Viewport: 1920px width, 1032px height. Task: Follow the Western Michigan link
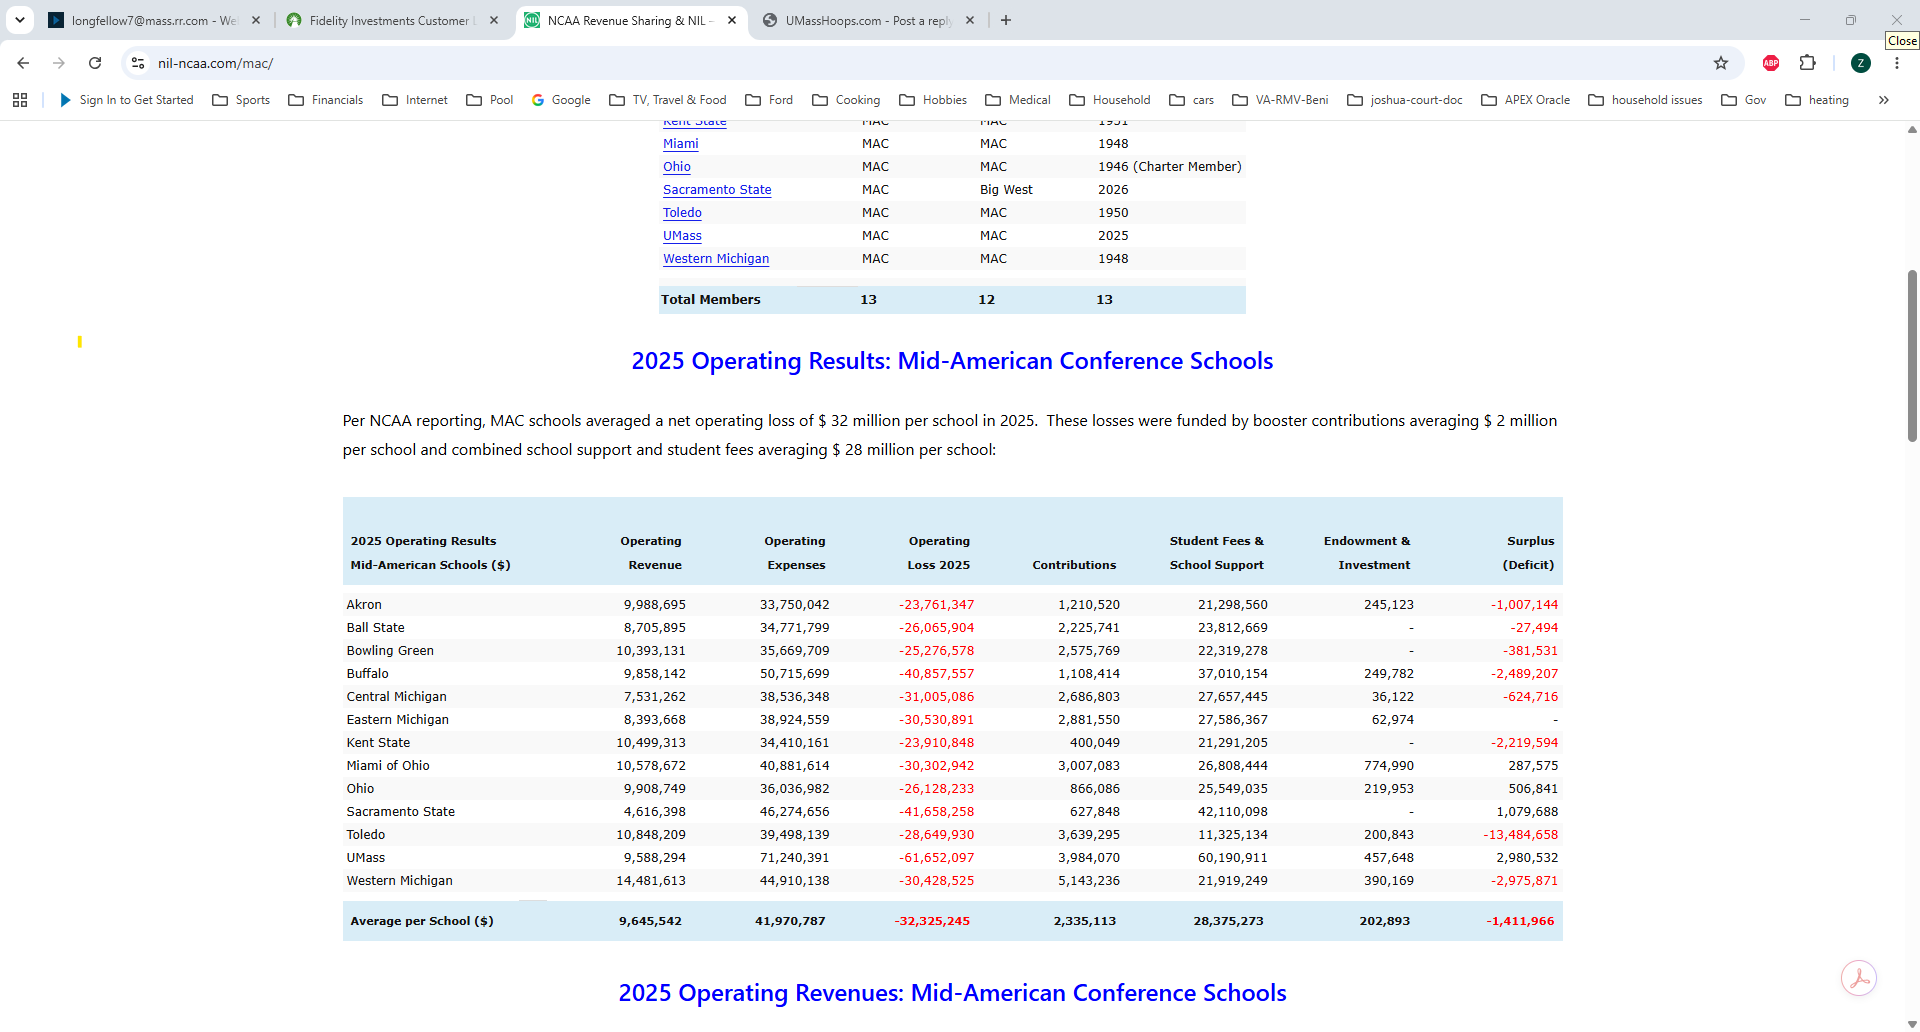[x=716, y=259]
